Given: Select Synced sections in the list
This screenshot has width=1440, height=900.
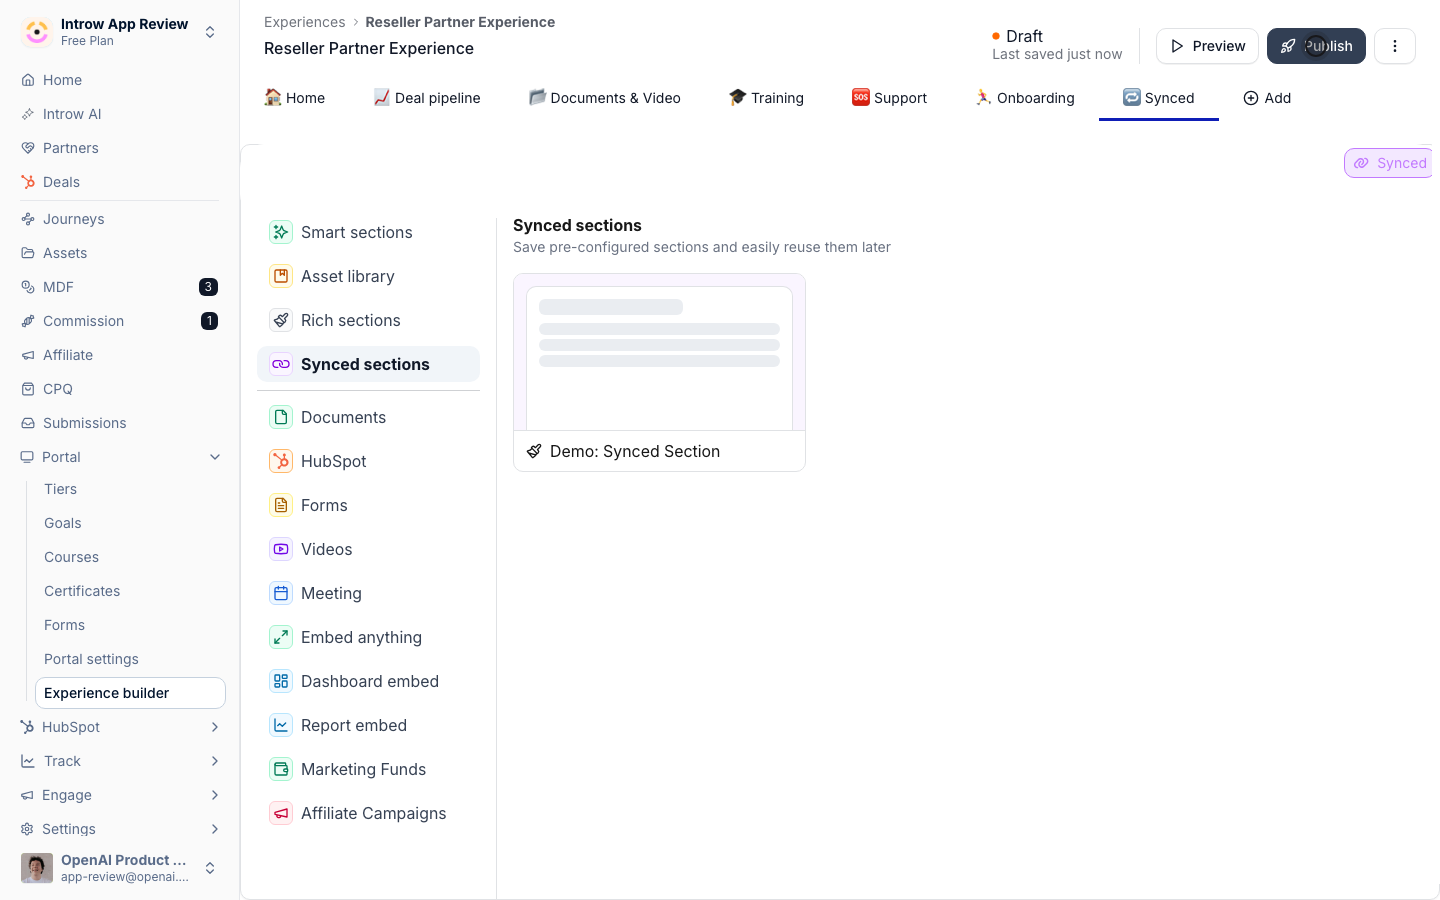Looking at the screenshot, I should [x=368, y=364].
